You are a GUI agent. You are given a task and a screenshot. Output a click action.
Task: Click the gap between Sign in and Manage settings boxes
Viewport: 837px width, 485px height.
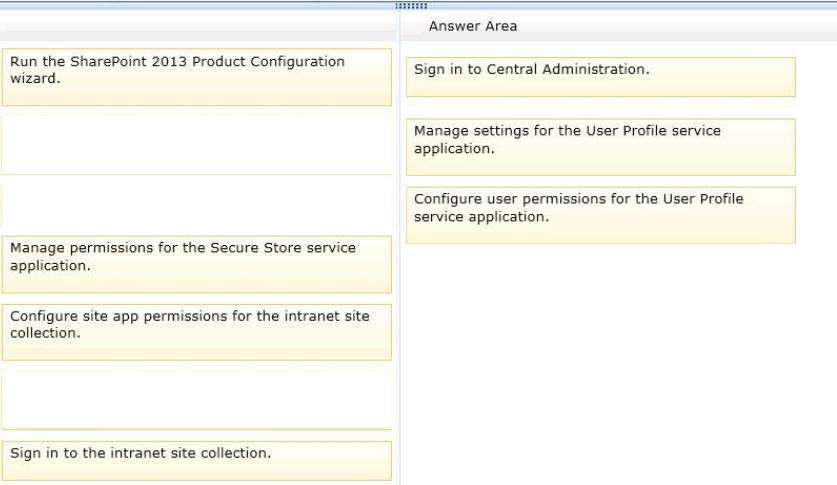pyautogui.click(x=601, y=108)
